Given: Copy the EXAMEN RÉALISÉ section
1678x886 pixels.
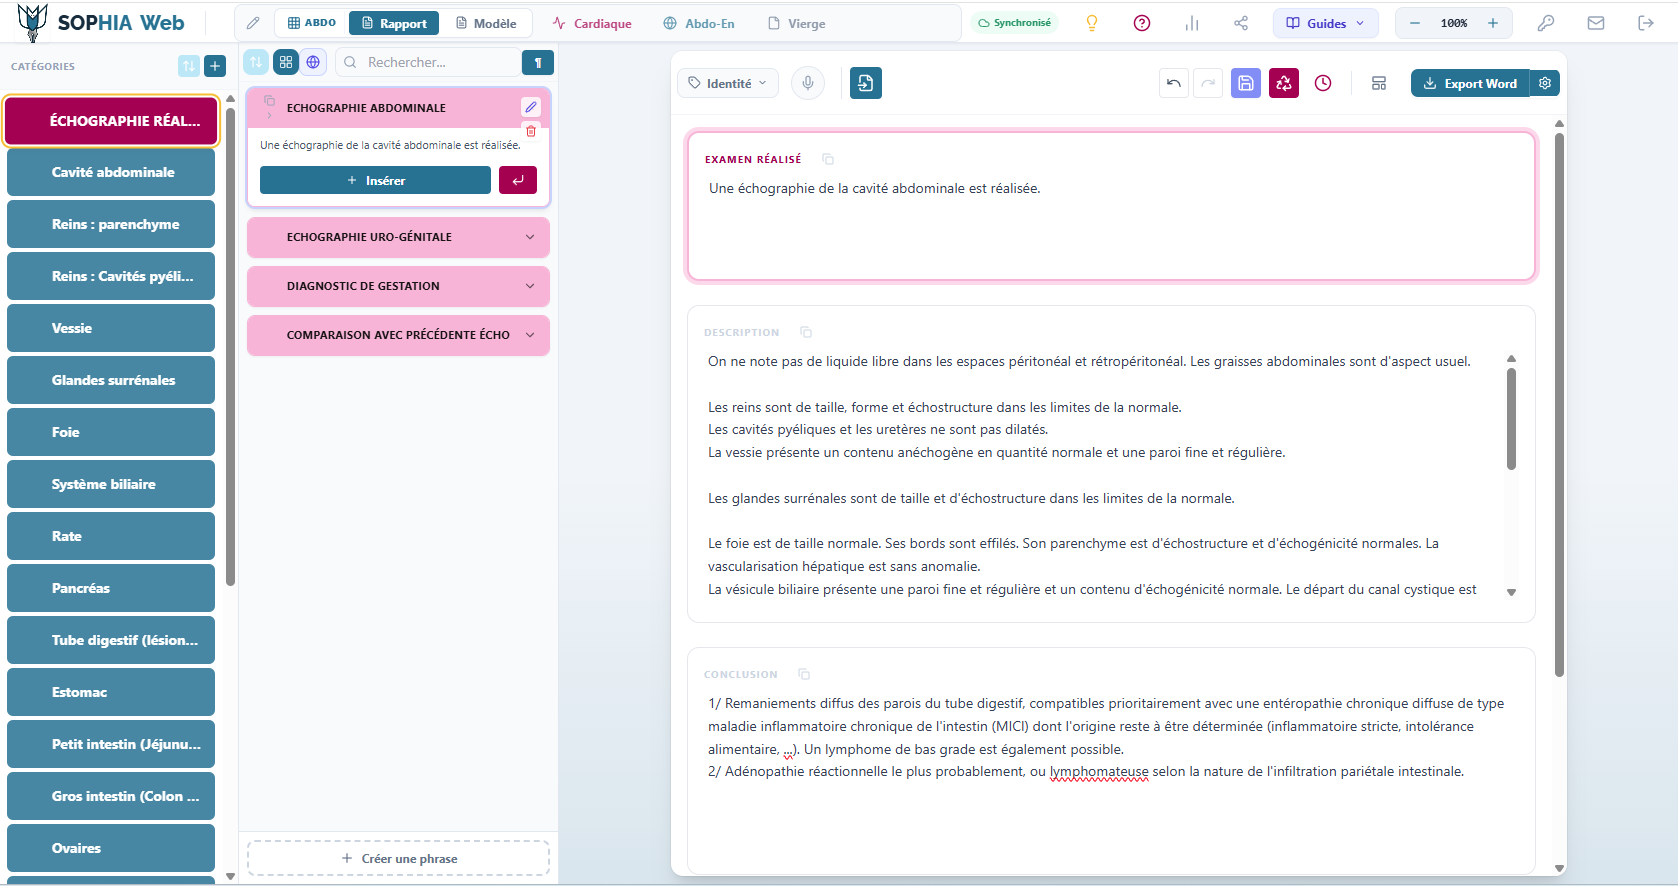Looking at the screenshot, I should 828,159.
